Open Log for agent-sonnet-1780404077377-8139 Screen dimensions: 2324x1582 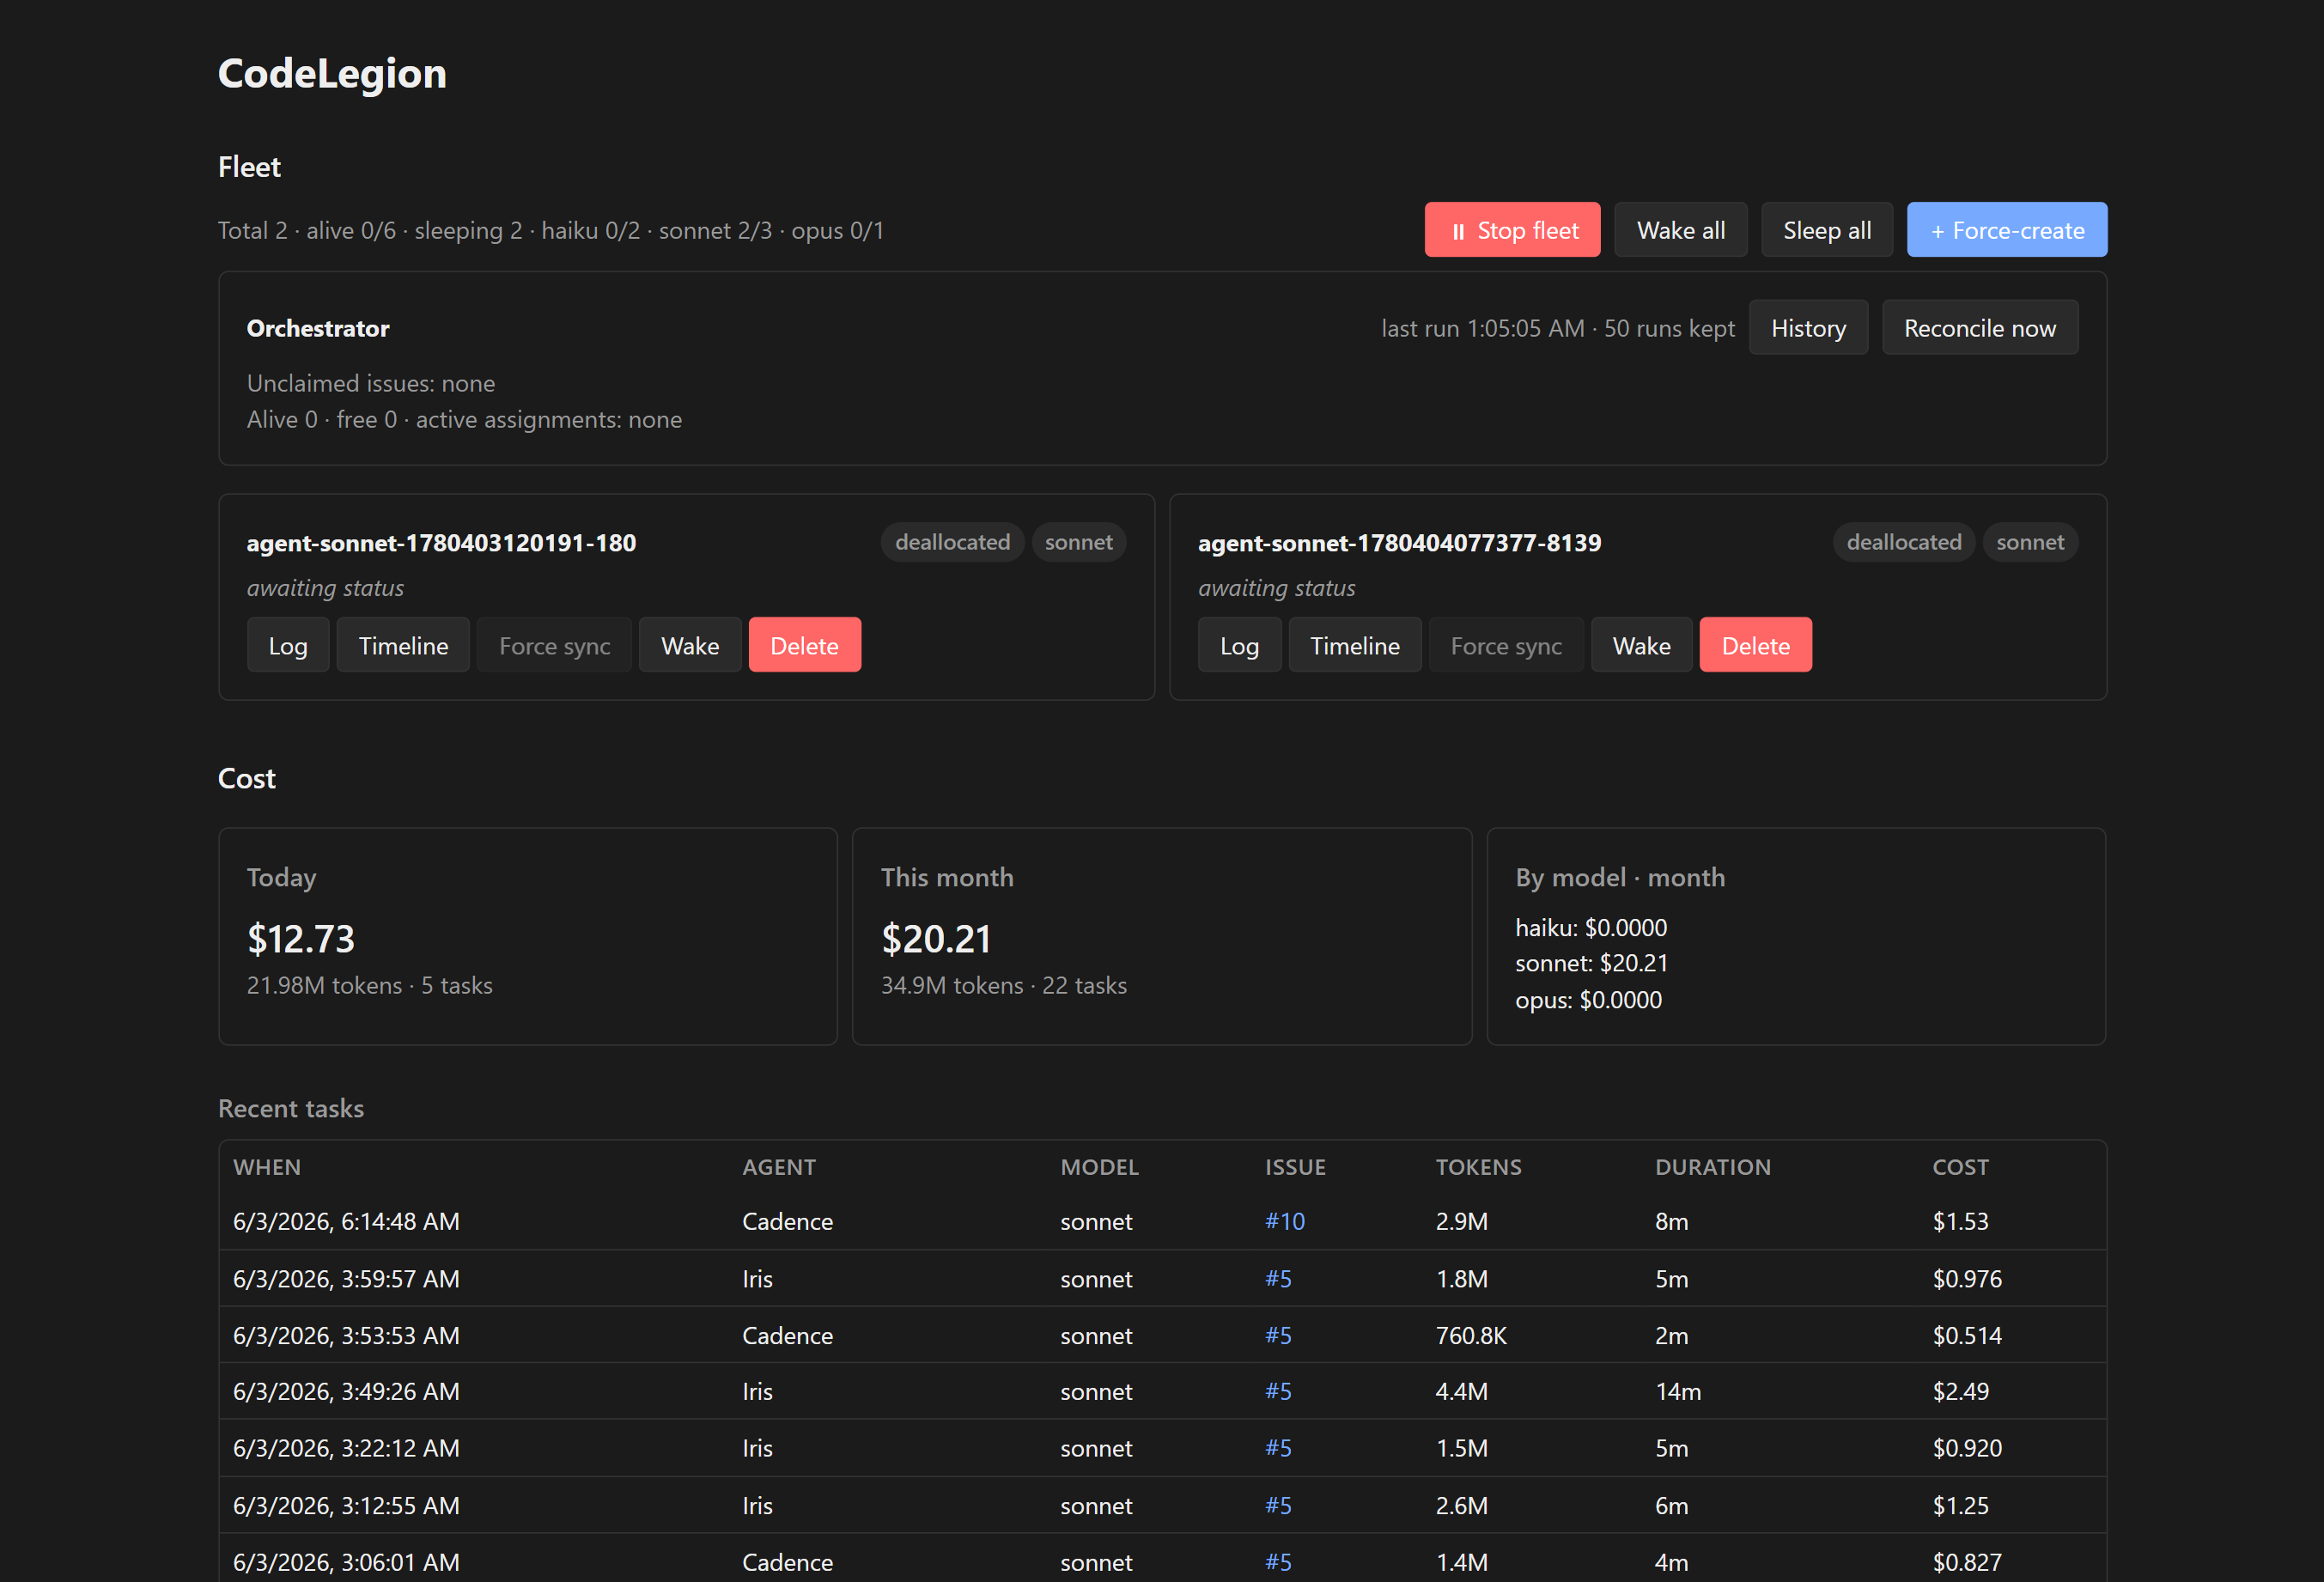[x=1239, y=645]
